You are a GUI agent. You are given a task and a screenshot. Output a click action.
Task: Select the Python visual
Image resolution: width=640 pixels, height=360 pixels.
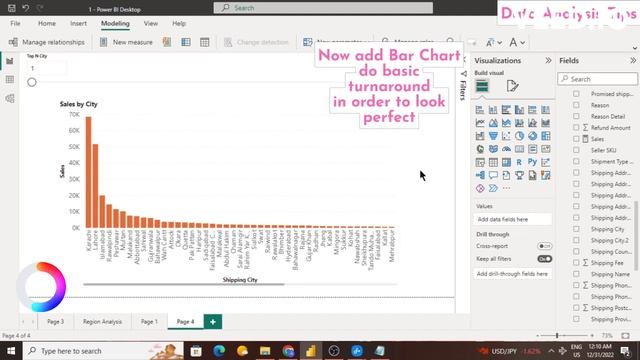point(532,162)
